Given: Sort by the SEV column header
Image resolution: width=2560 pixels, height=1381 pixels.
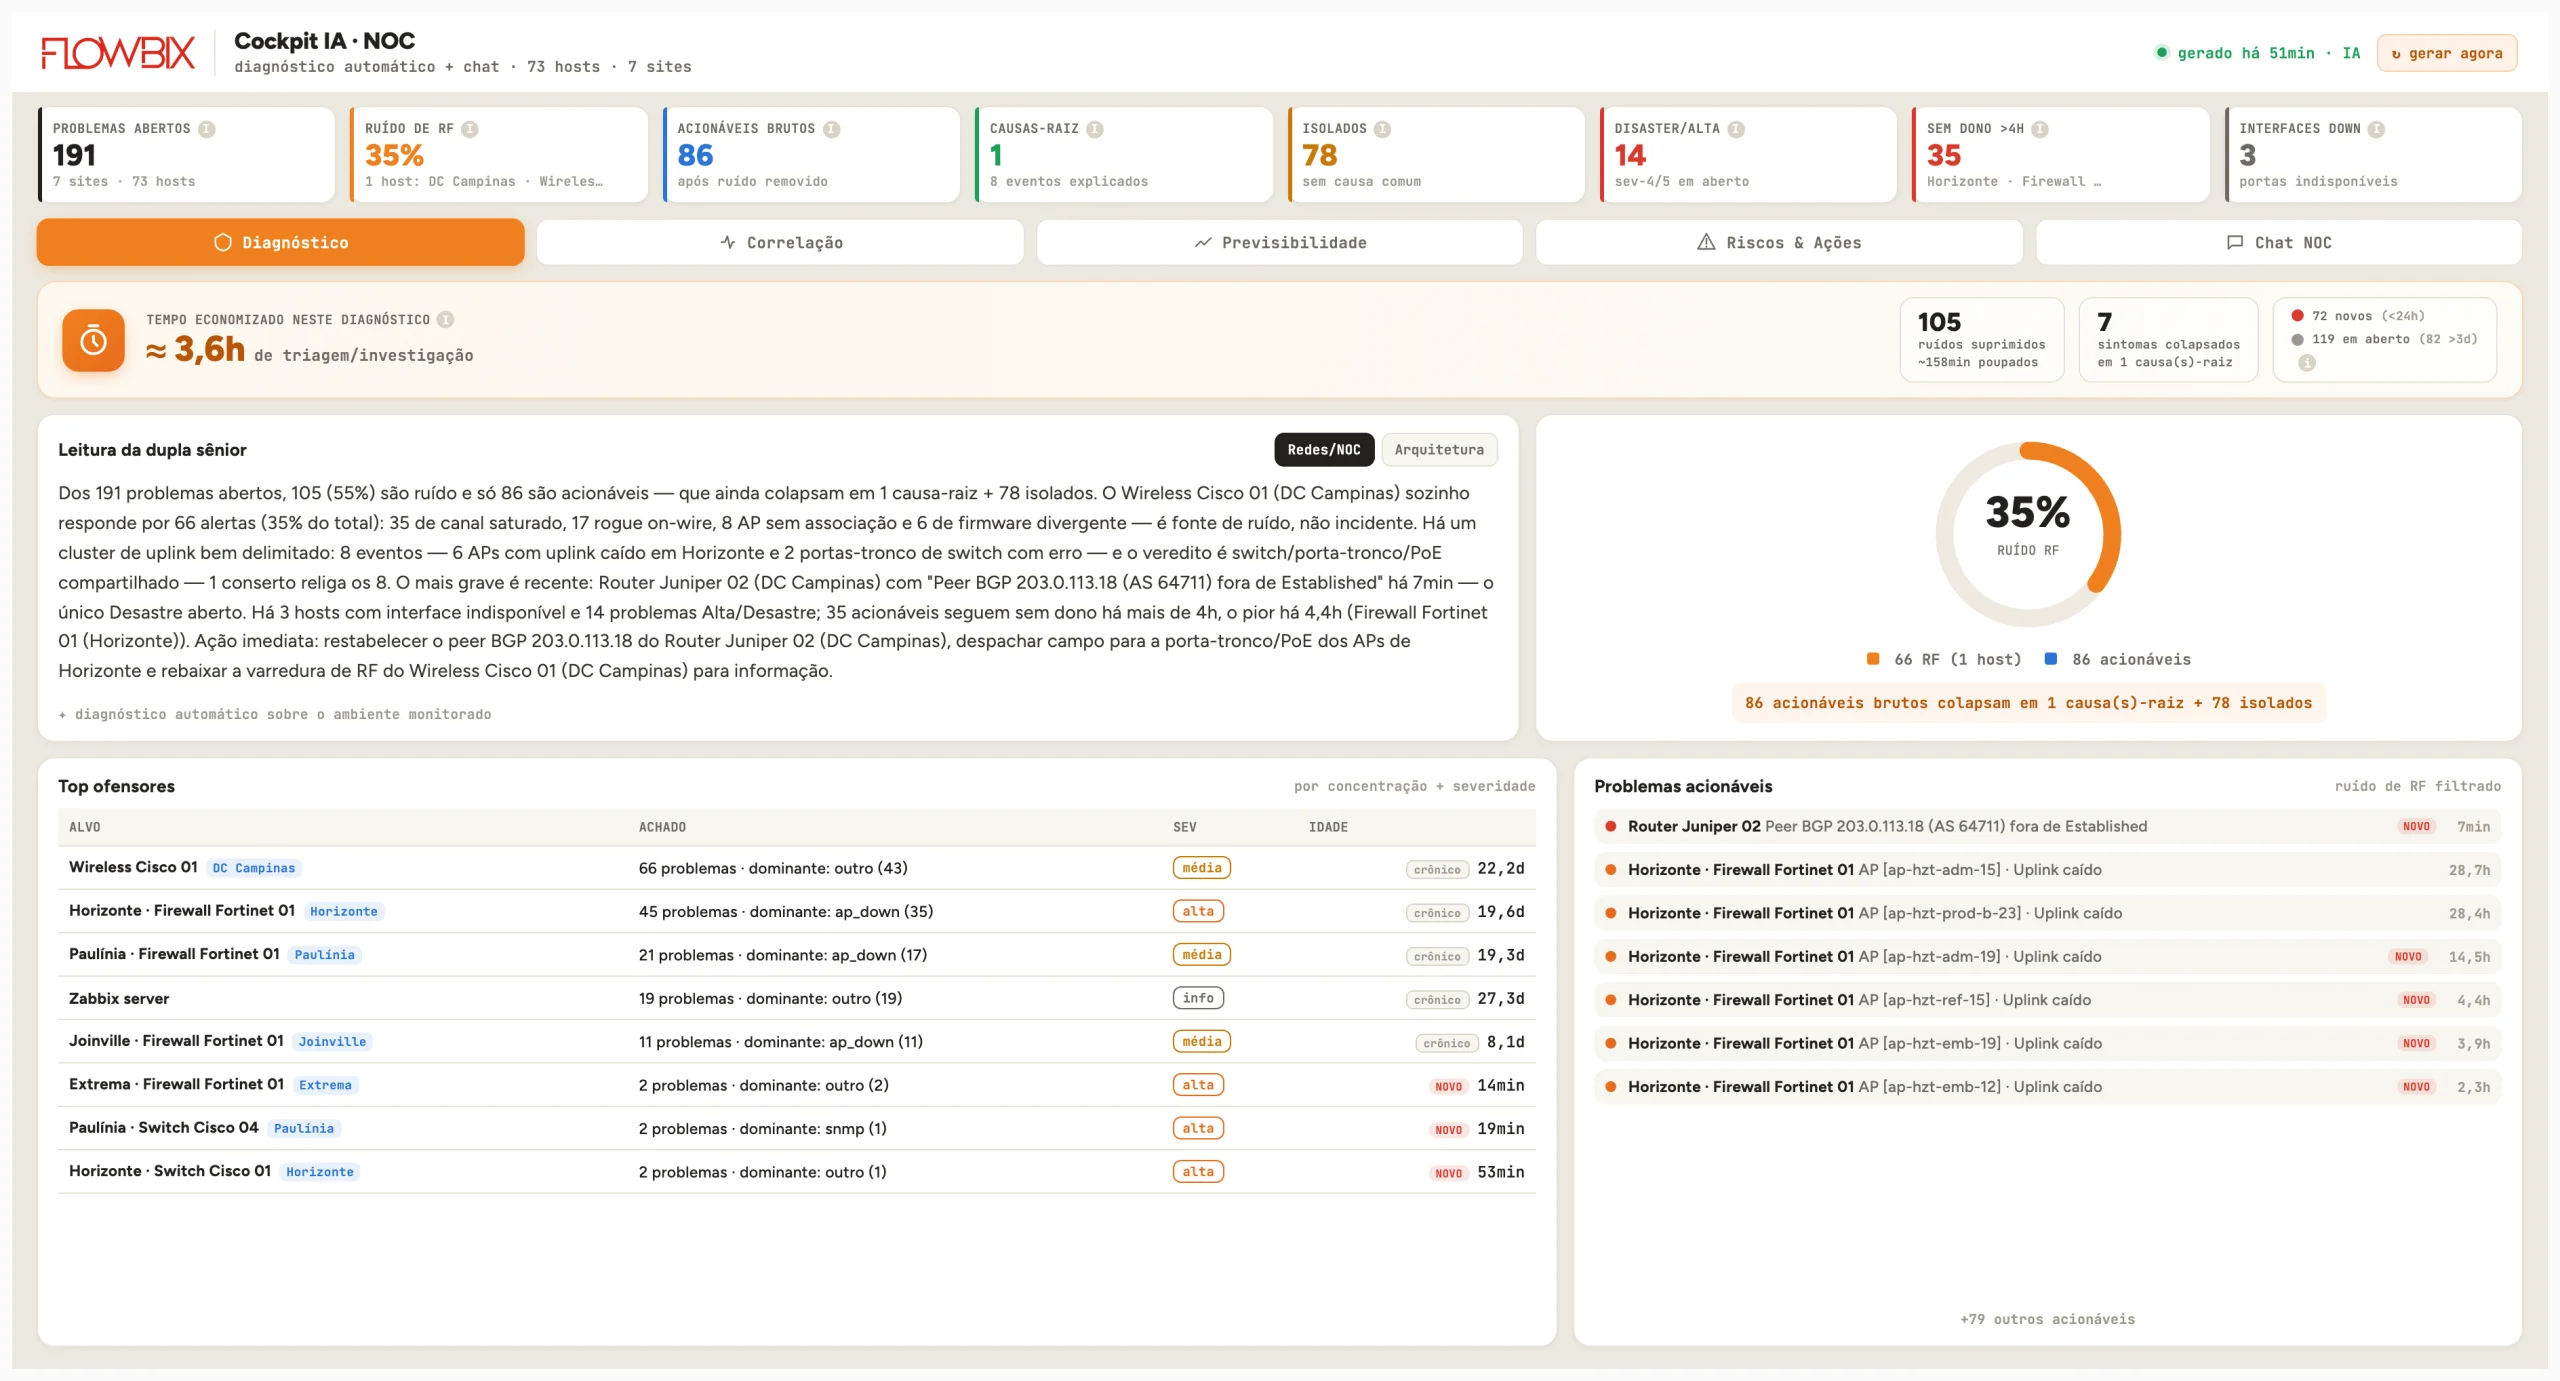Looking at the screenshot, I should click(x=1185, y=827).
